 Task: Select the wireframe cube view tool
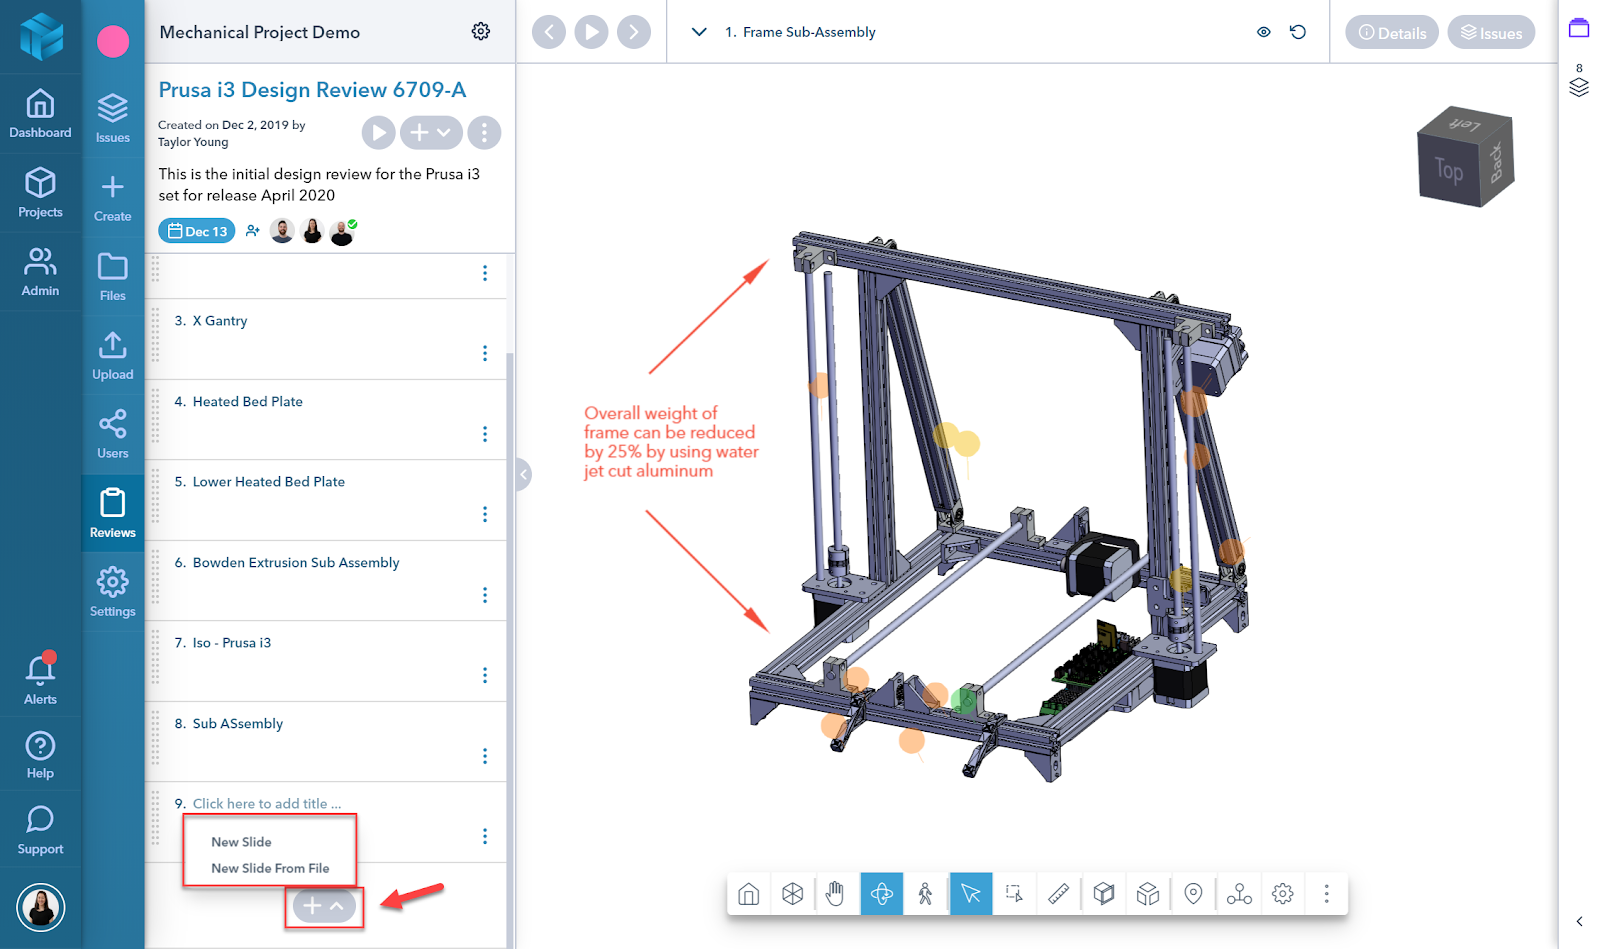[793, 894]
